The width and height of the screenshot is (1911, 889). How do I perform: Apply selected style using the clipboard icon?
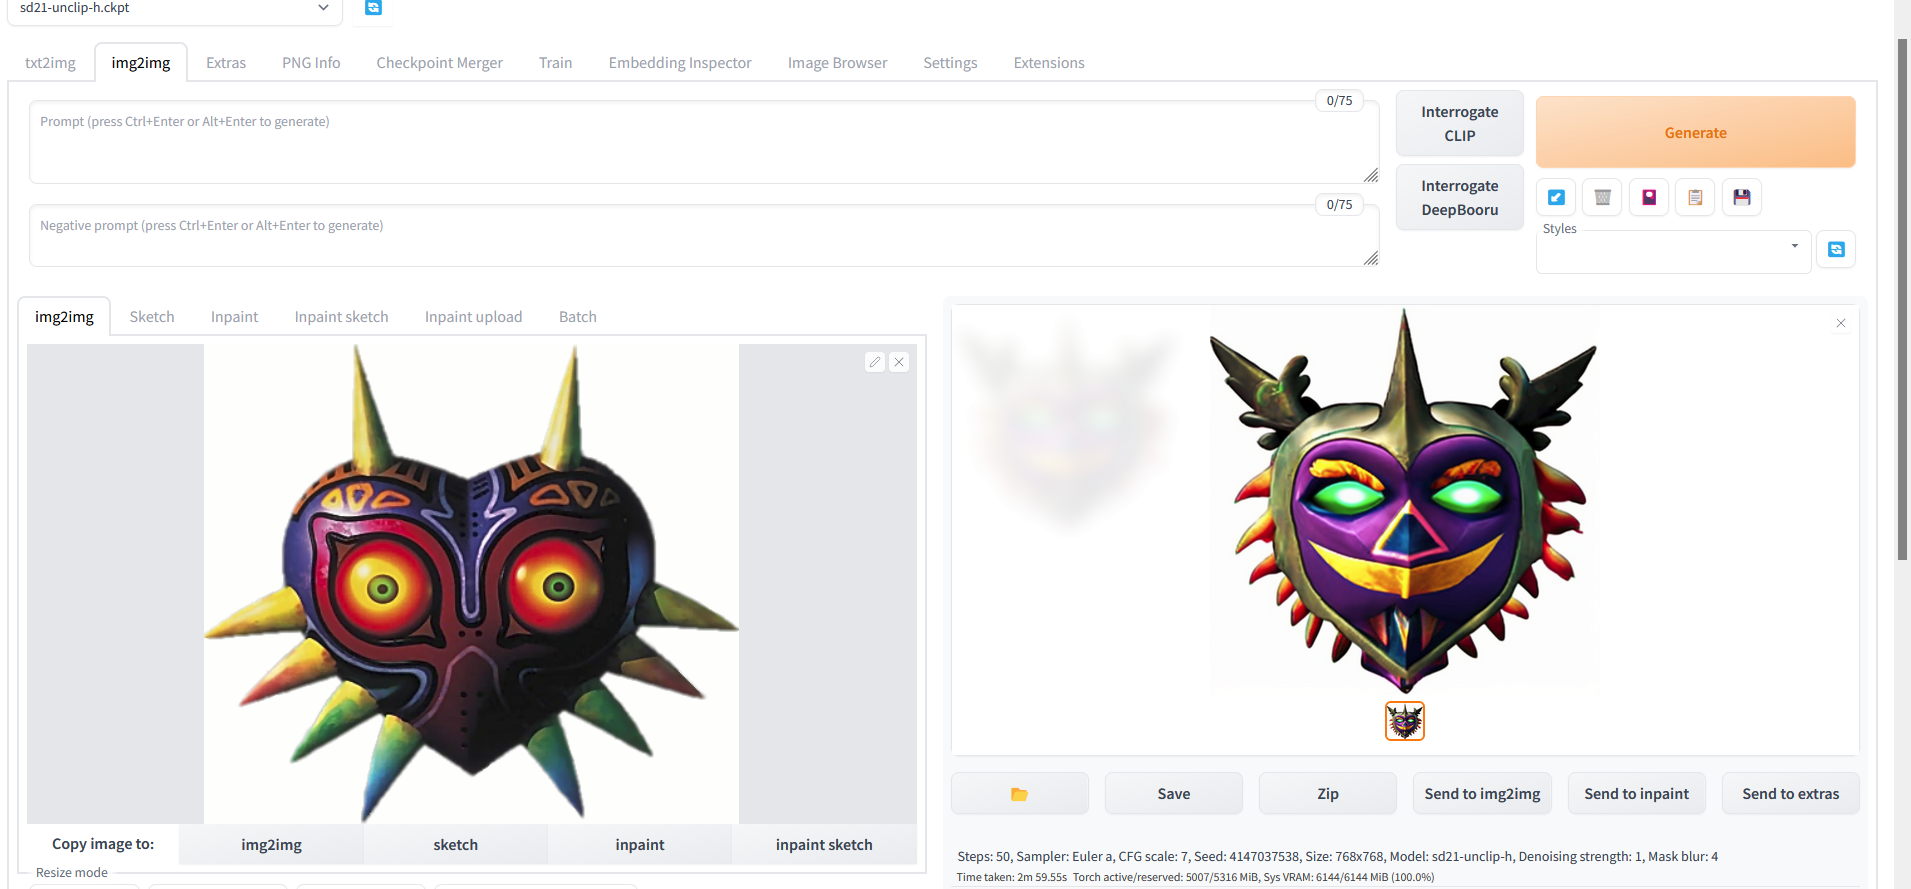pos(1695,197)
